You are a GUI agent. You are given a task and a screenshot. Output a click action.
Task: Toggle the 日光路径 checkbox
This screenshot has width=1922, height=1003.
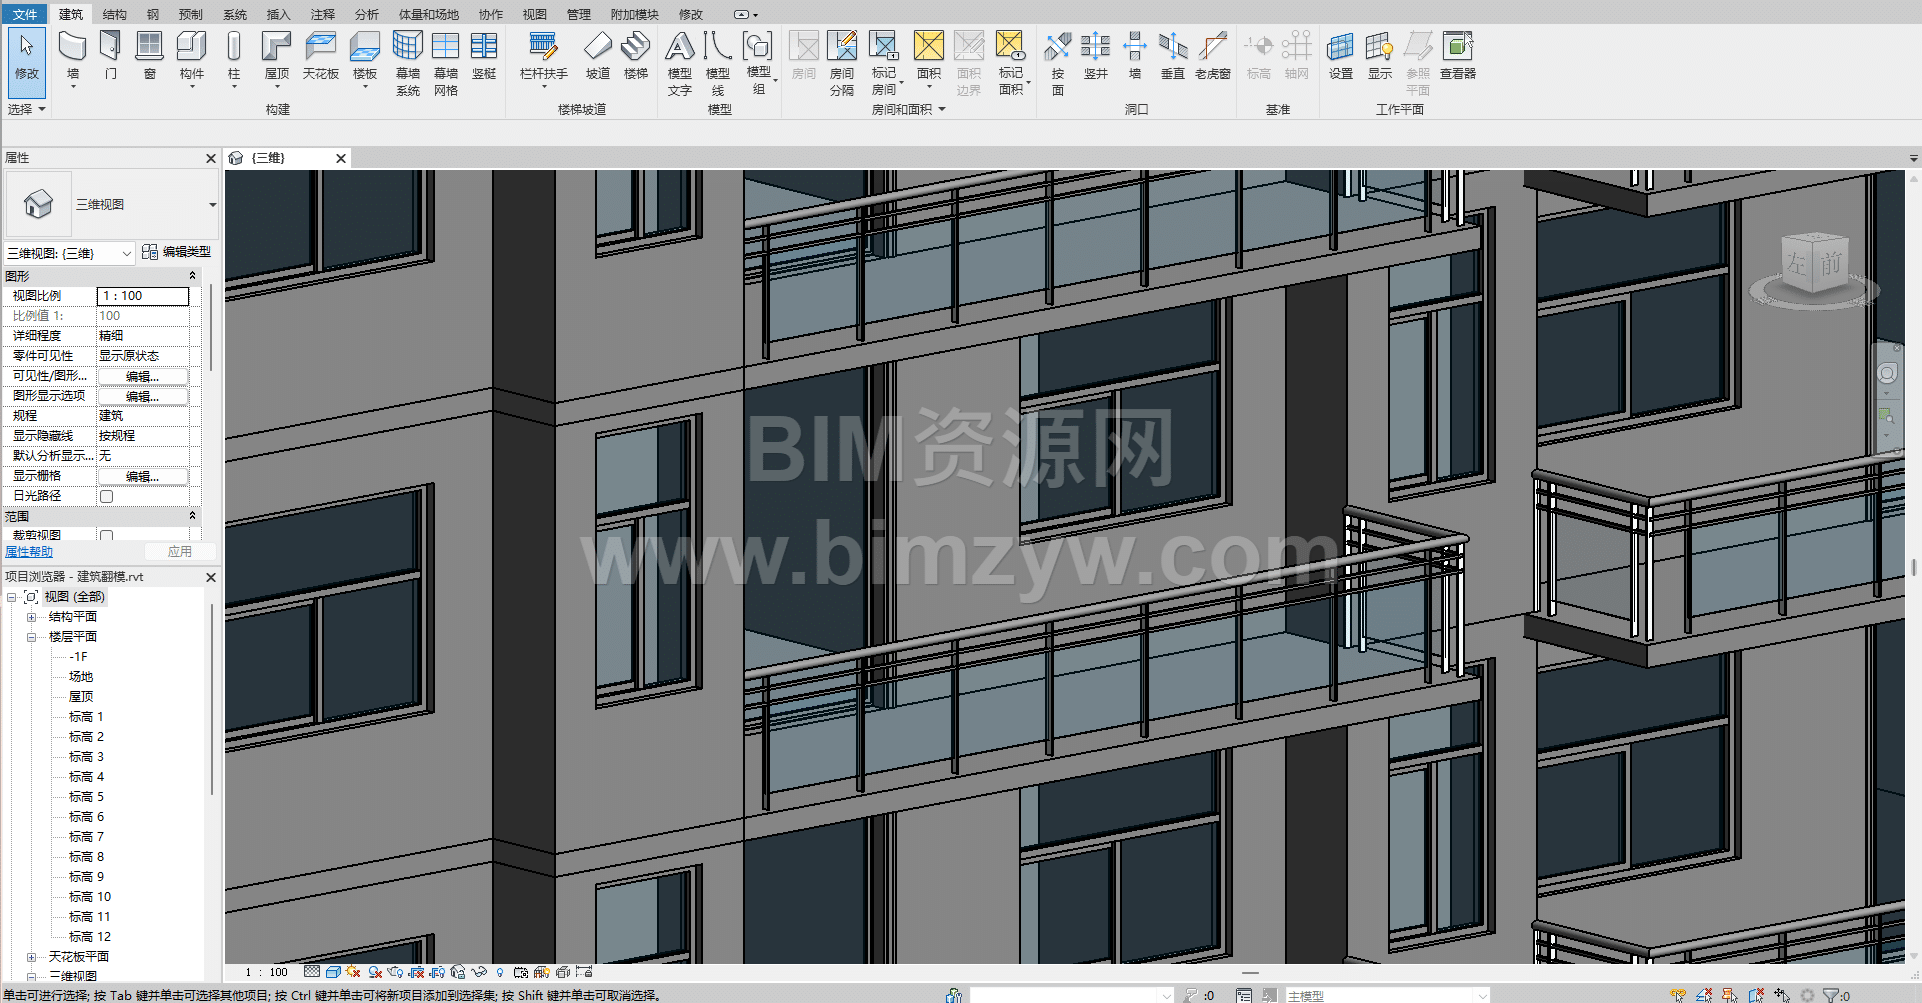[x=107, y=496]
